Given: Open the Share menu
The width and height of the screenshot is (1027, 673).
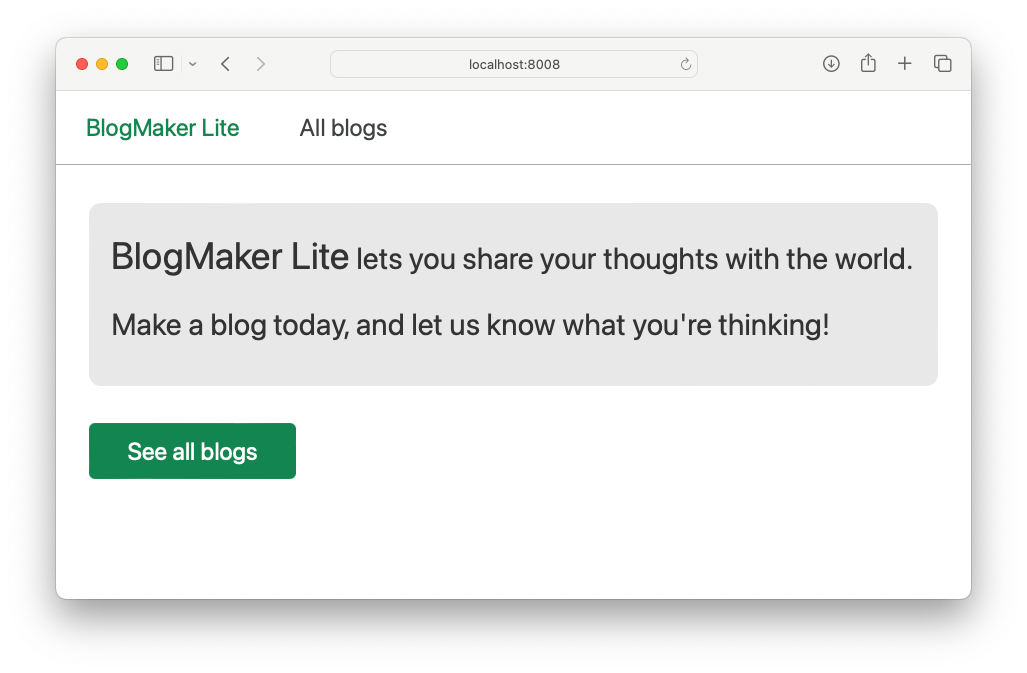Looking at the screenshot, I should [868, 63].
